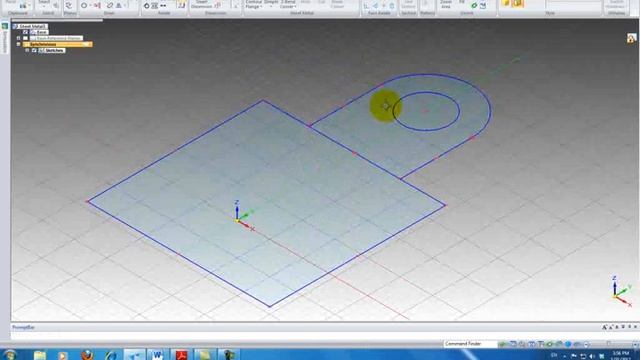
Task: Click the volume icon in system tray
Action: pyautogui.click(x=592, y=356)
